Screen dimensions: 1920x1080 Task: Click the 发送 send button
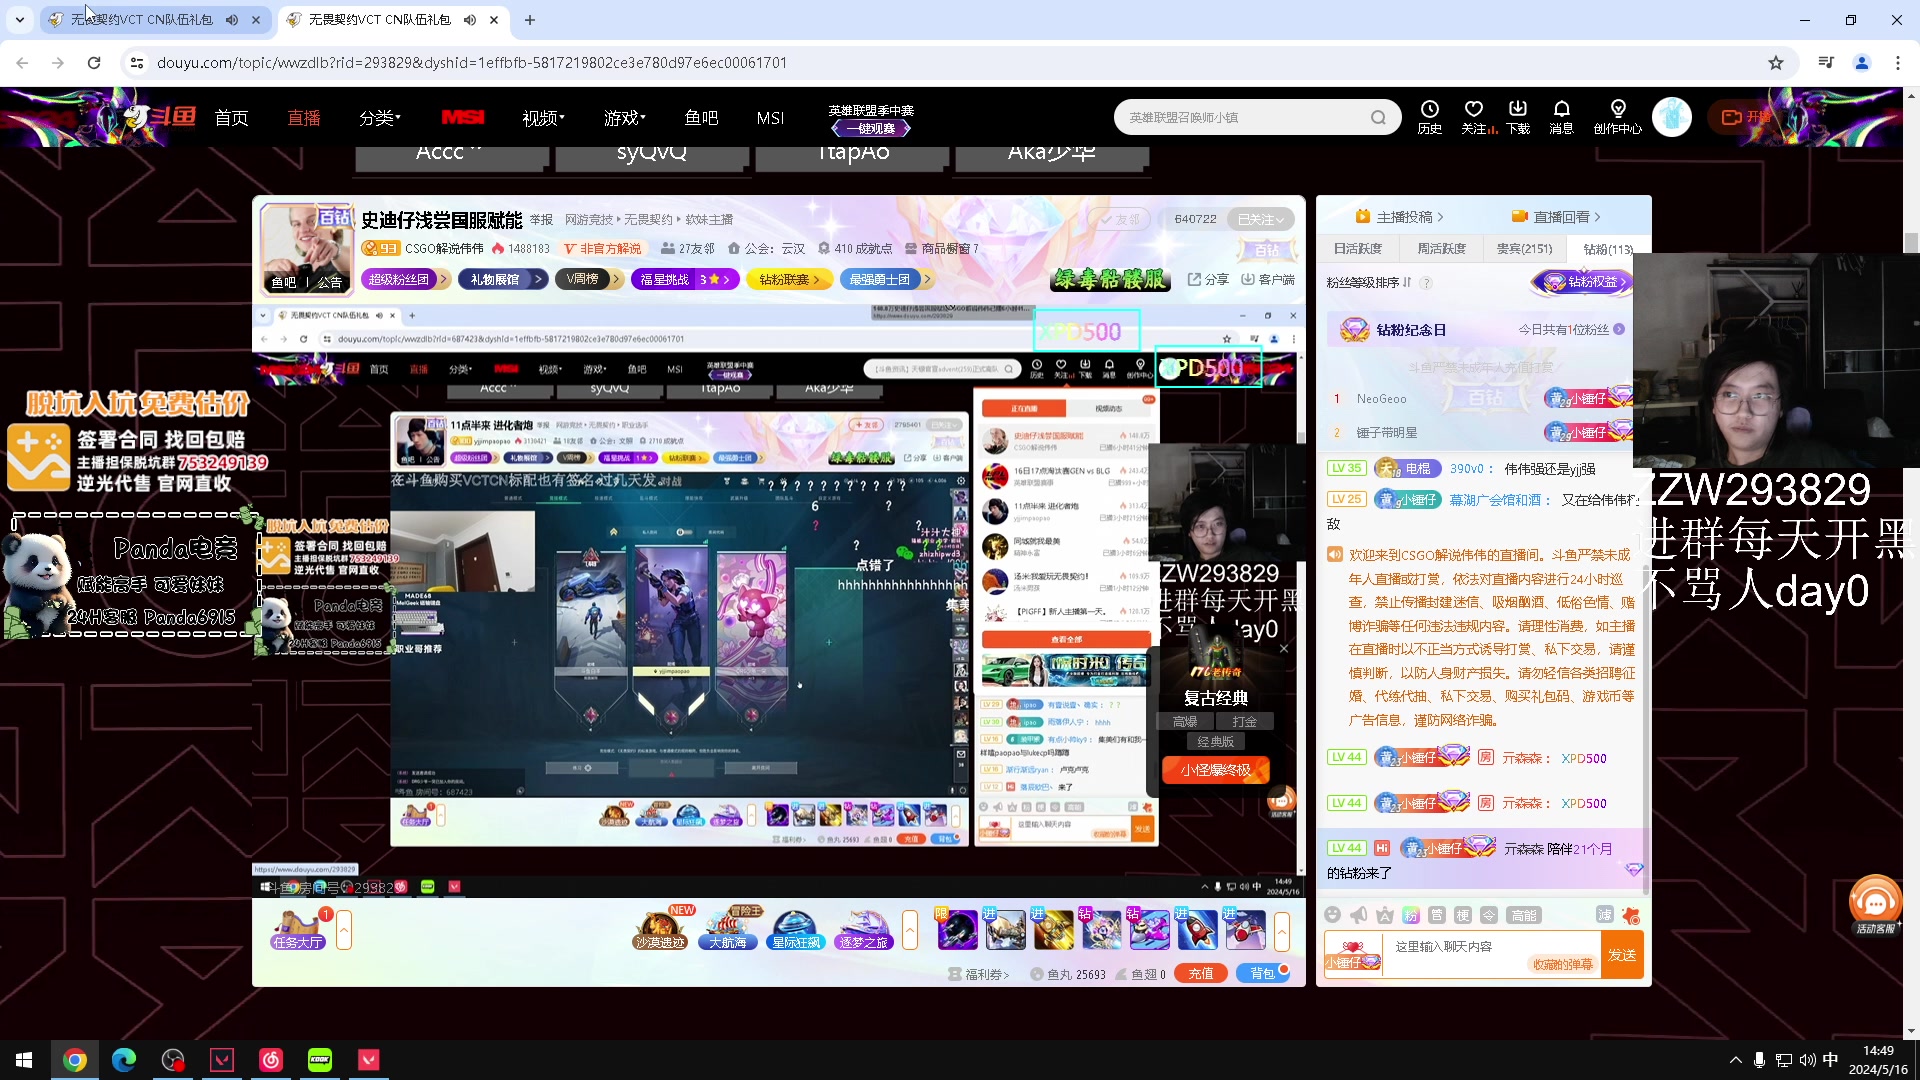1623,955
